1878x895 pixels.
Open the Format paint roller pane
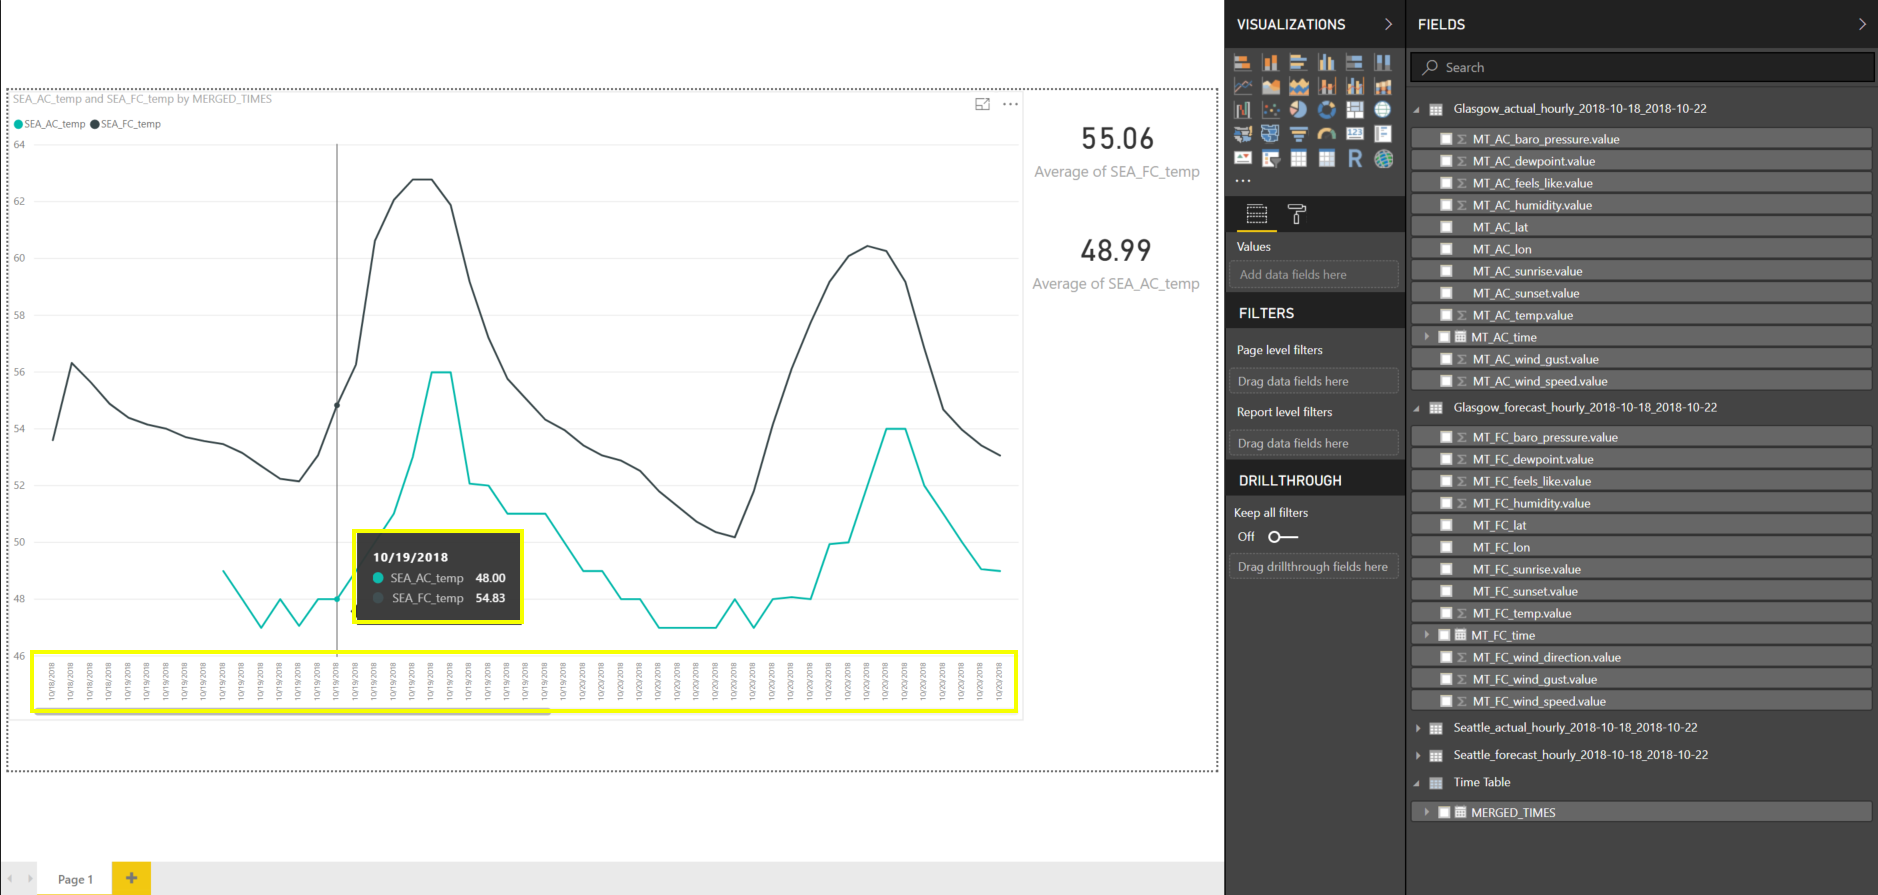click(1297, 214)
